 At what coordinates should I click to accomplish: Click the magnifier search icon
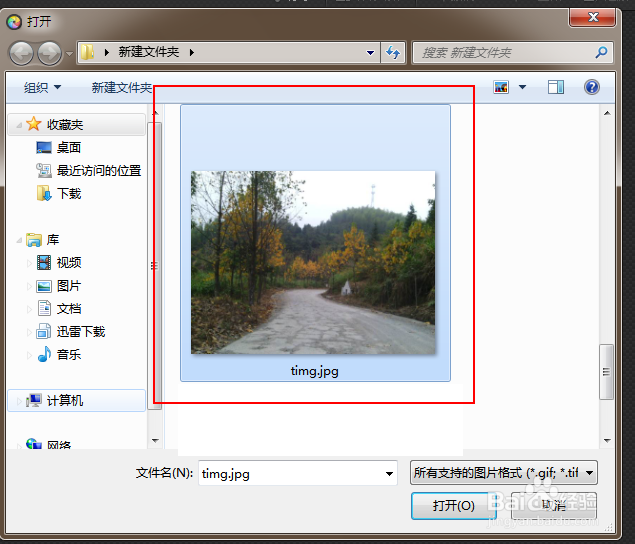(x=601, y=52)
